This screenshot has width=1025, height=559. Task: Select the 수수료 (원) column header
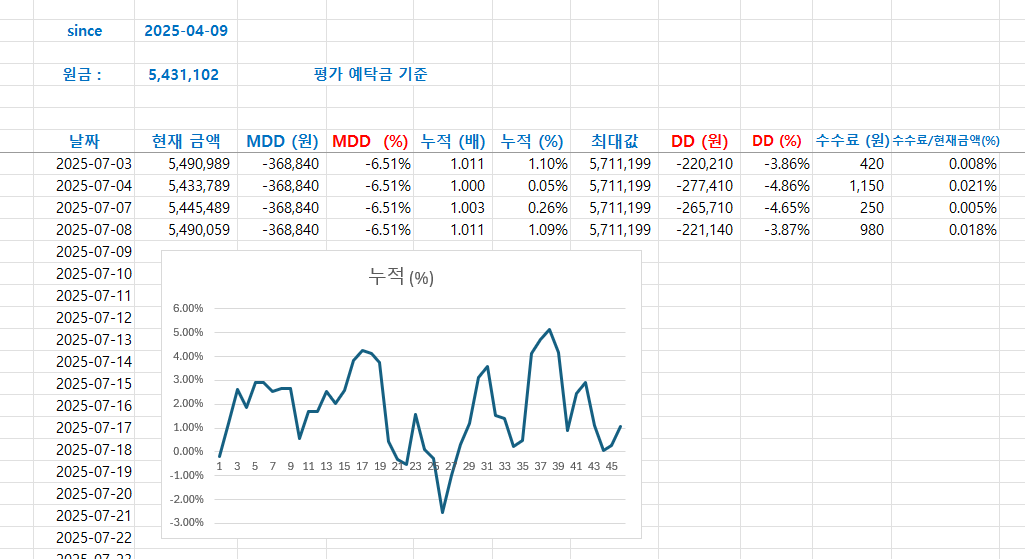pyautogui.click(x=852, y=141)
